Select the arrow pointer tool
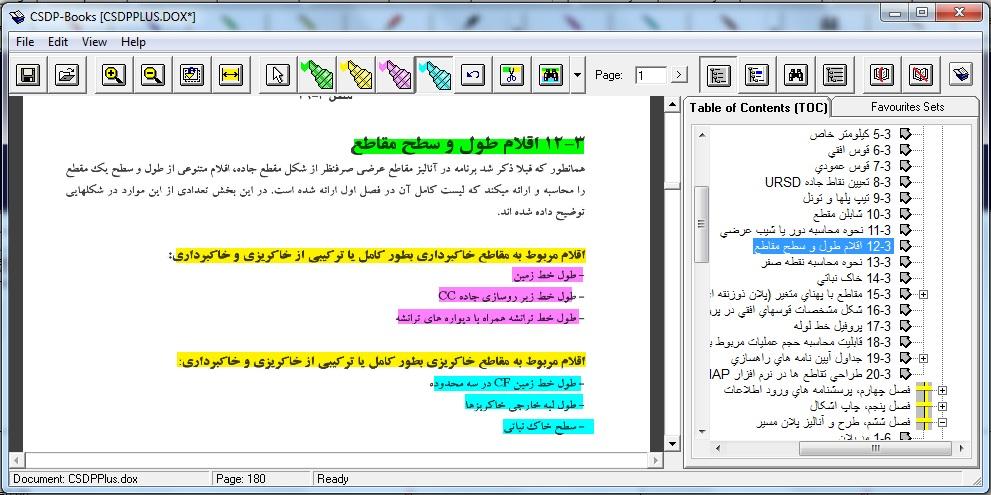991x495 pixels. pos(277,75)
